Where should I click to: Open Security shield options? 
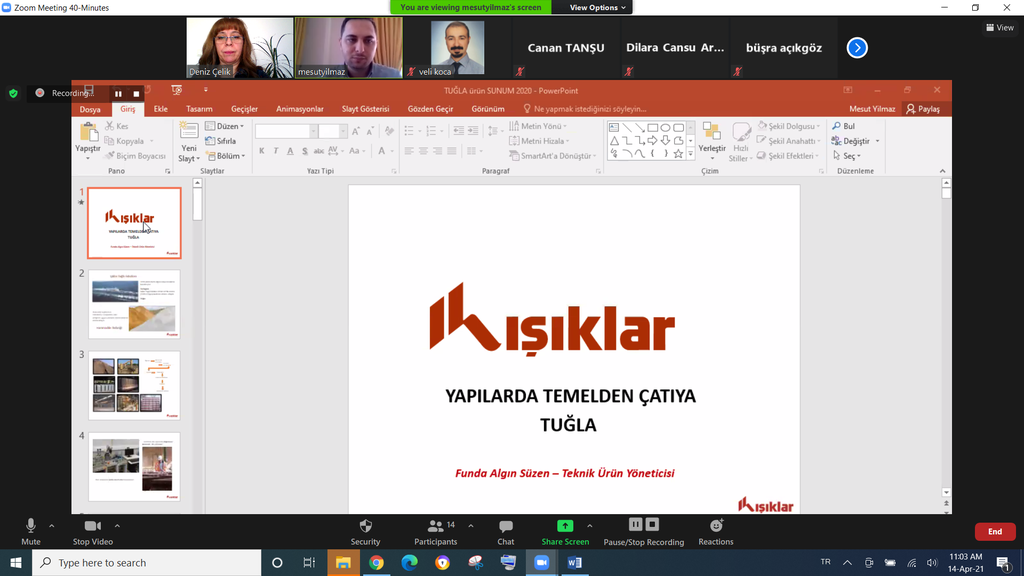coord(365,532)
